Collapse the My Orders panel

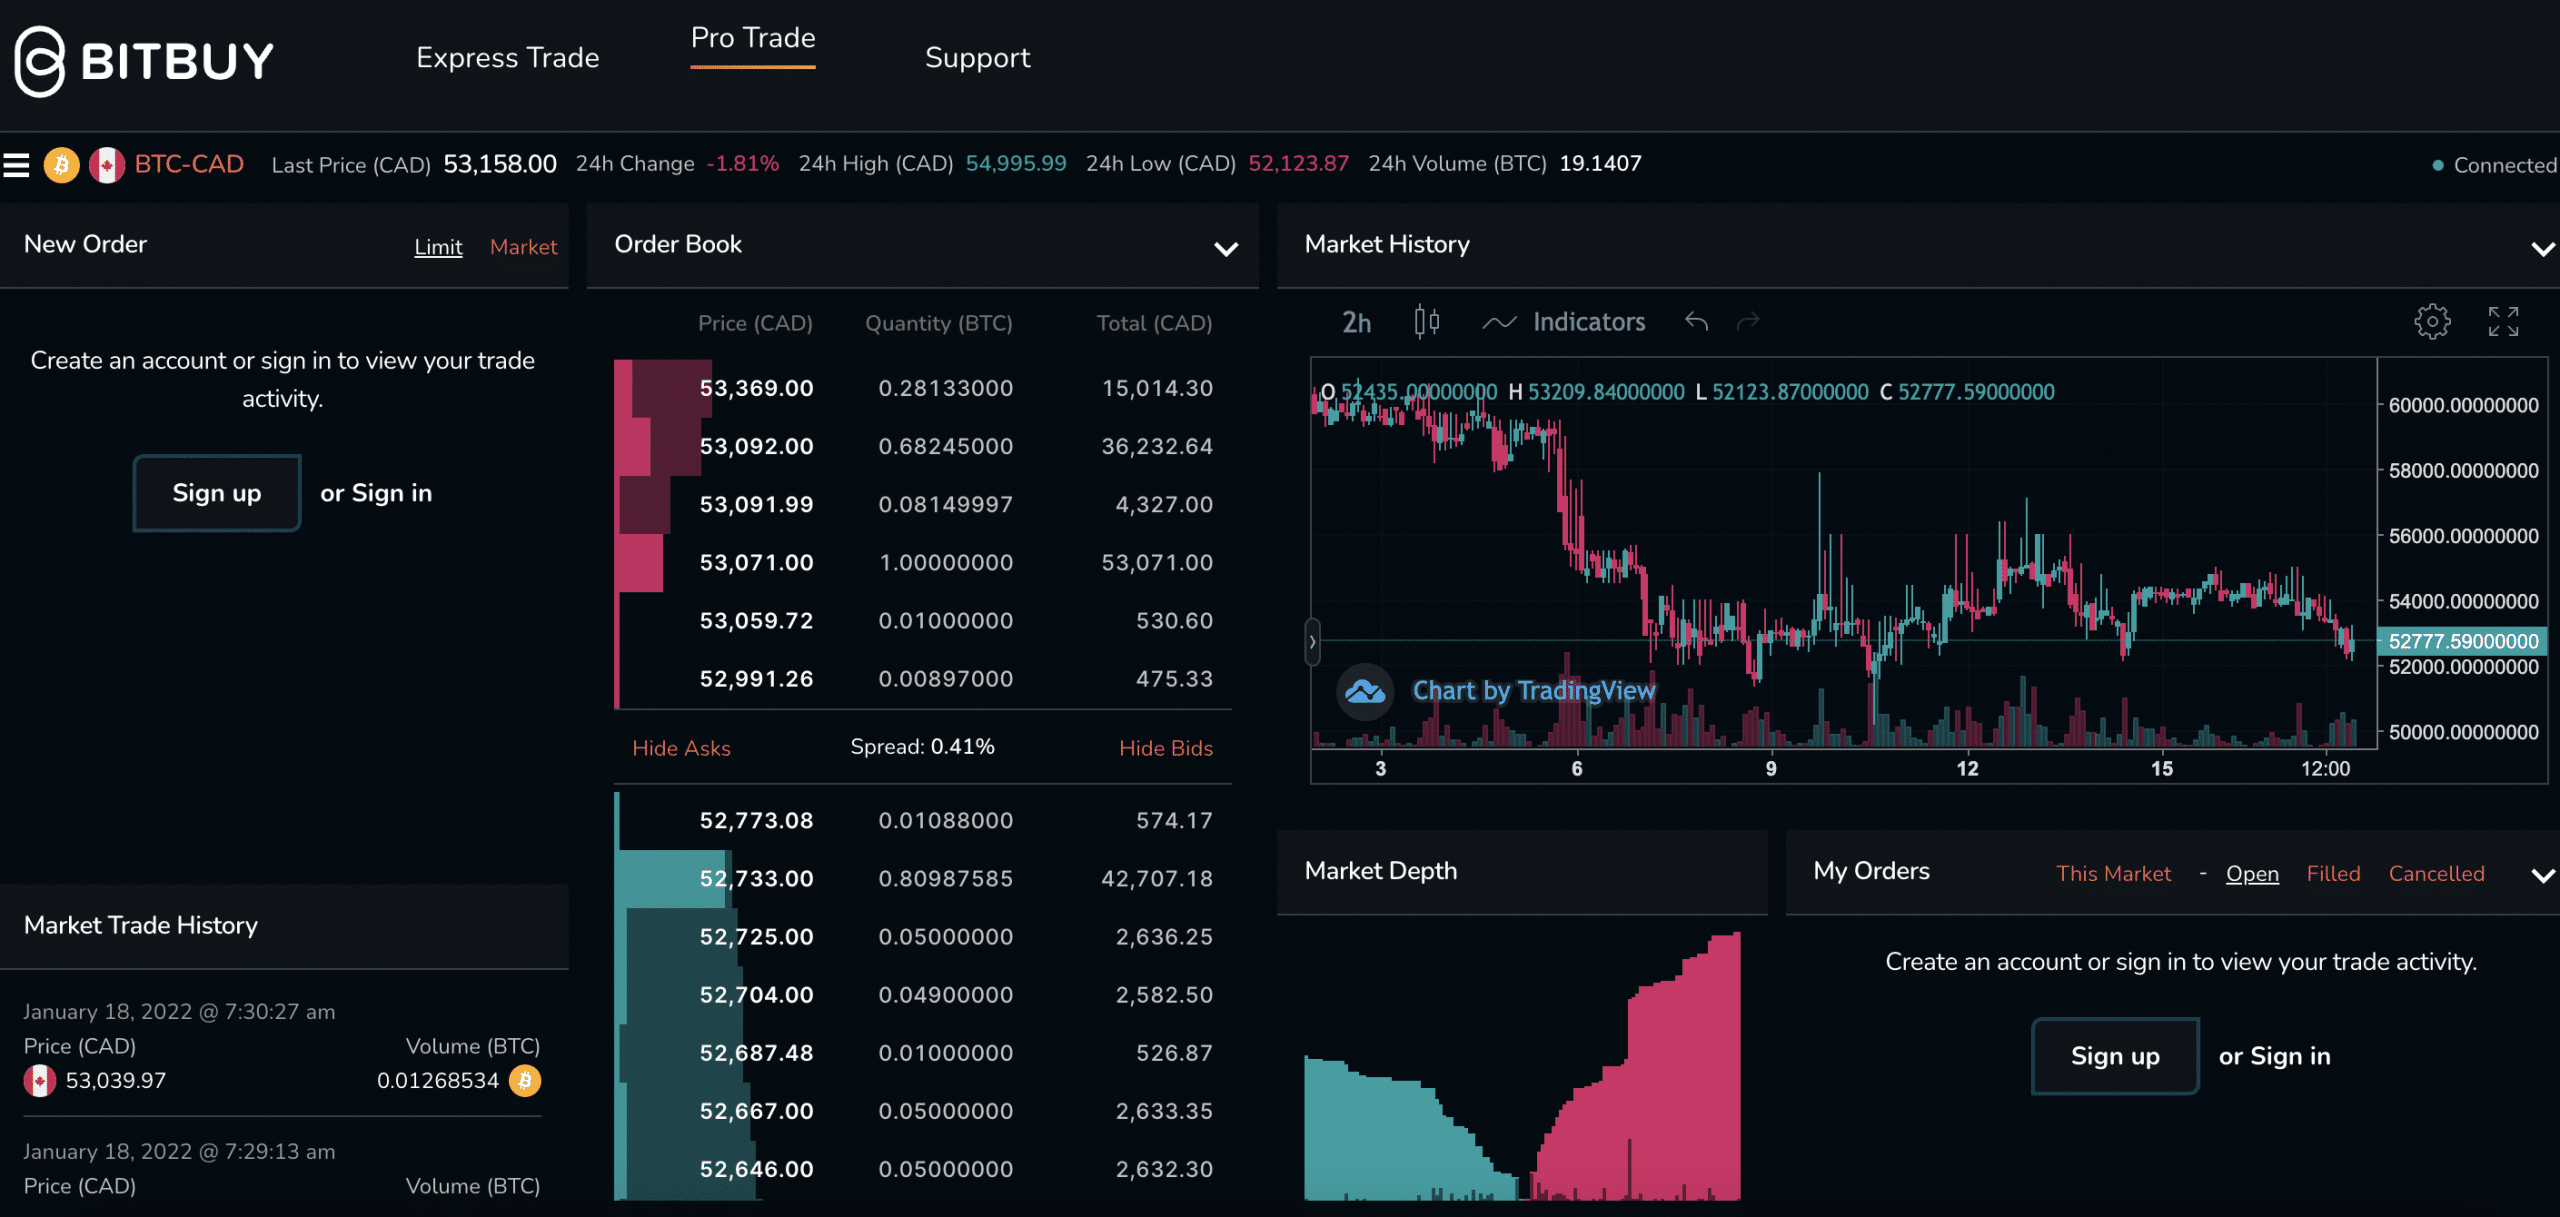[2543, 875]
